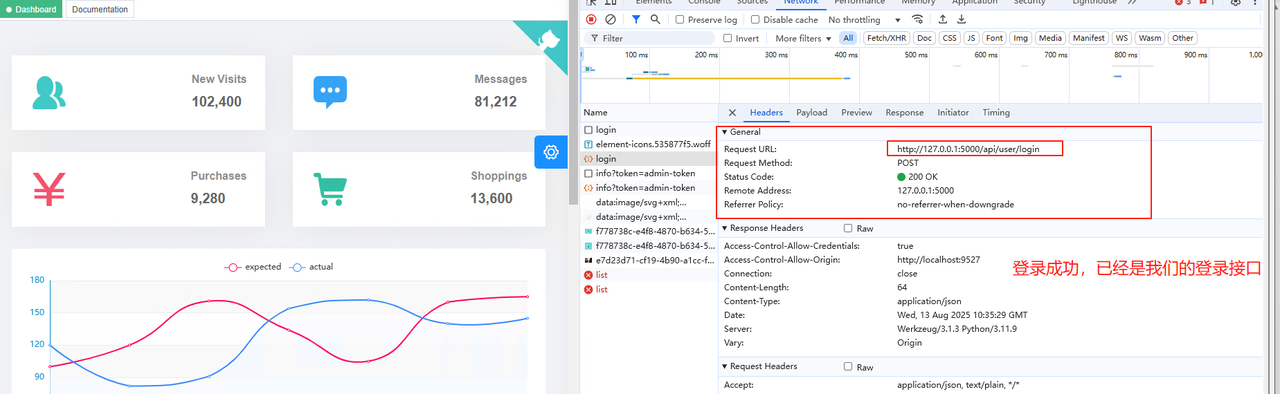Filter requests by WS
The image size is (1280, 394).
coord(1122,38)
